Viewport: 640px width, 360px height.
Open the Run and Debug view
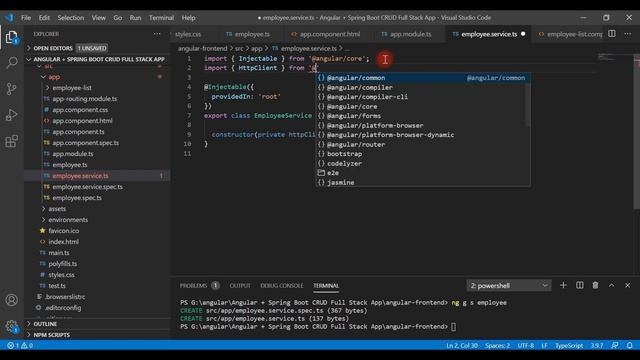pyautogui.click(x=11, y=115)
